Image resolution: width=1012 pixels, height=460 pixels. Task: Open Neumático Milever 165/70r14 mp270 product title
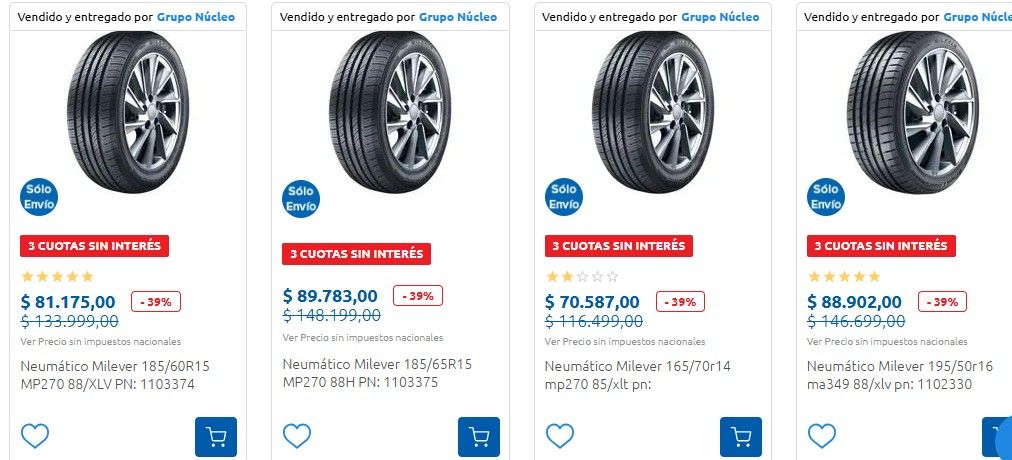point(638,375)
